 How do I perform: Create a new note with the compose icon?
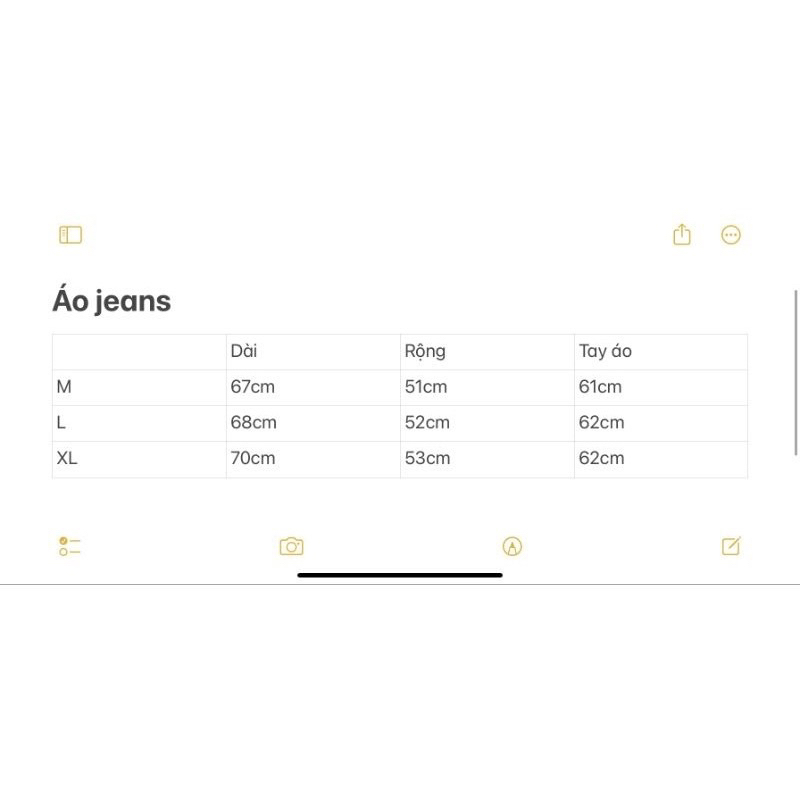pyautogui.click(x=731, y=546)
